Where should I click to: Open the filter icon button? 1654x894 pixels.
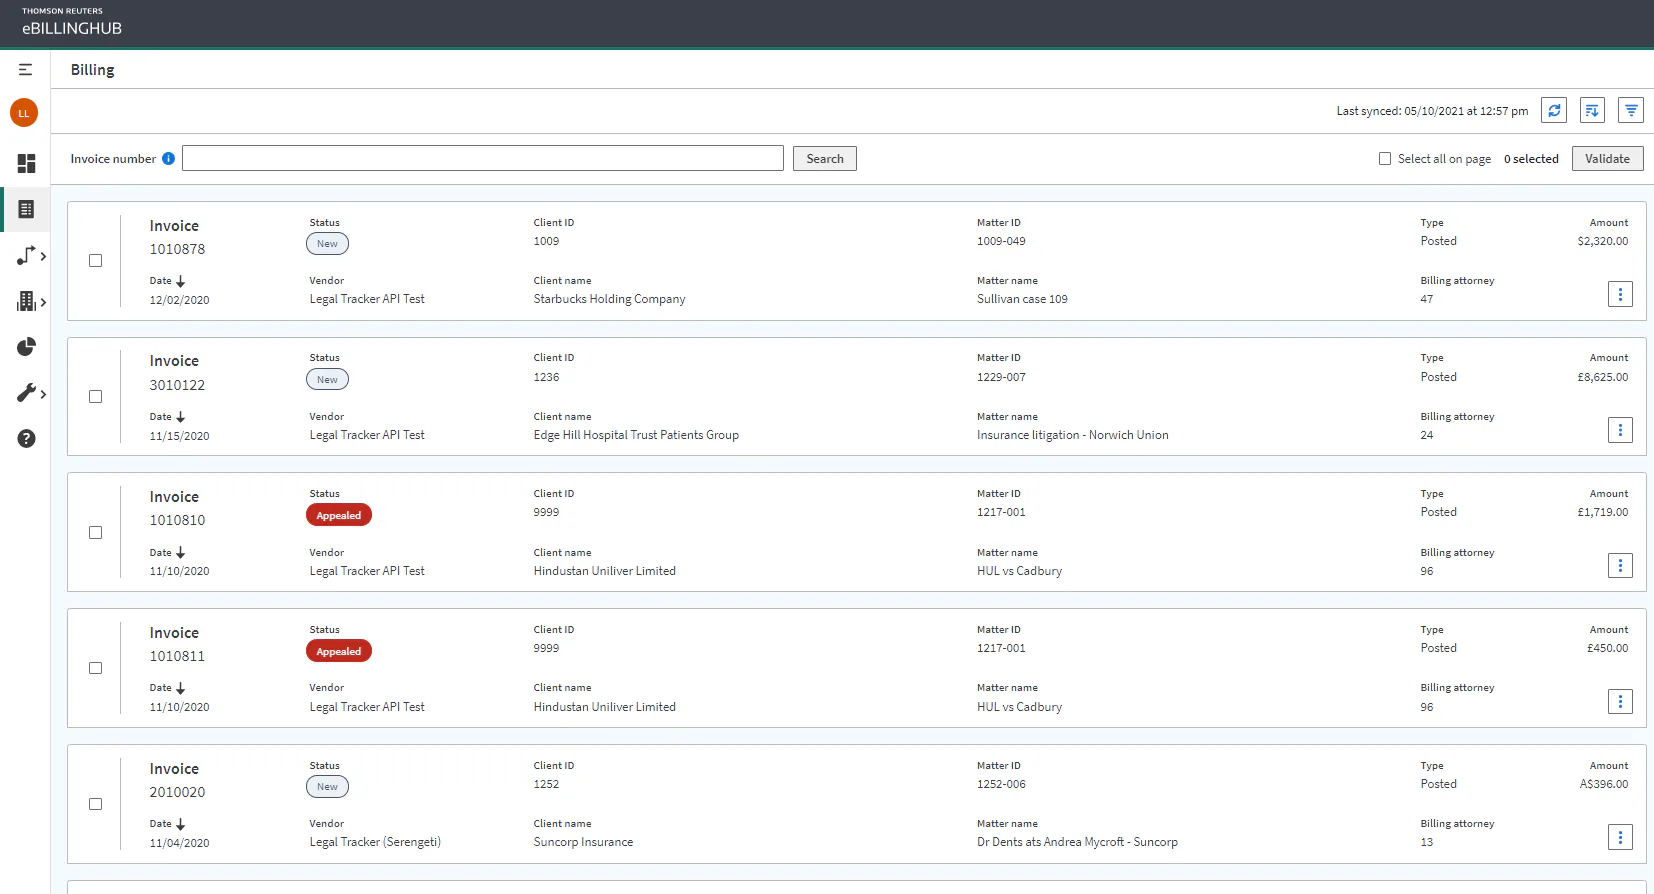click(x=1631, y=111)
